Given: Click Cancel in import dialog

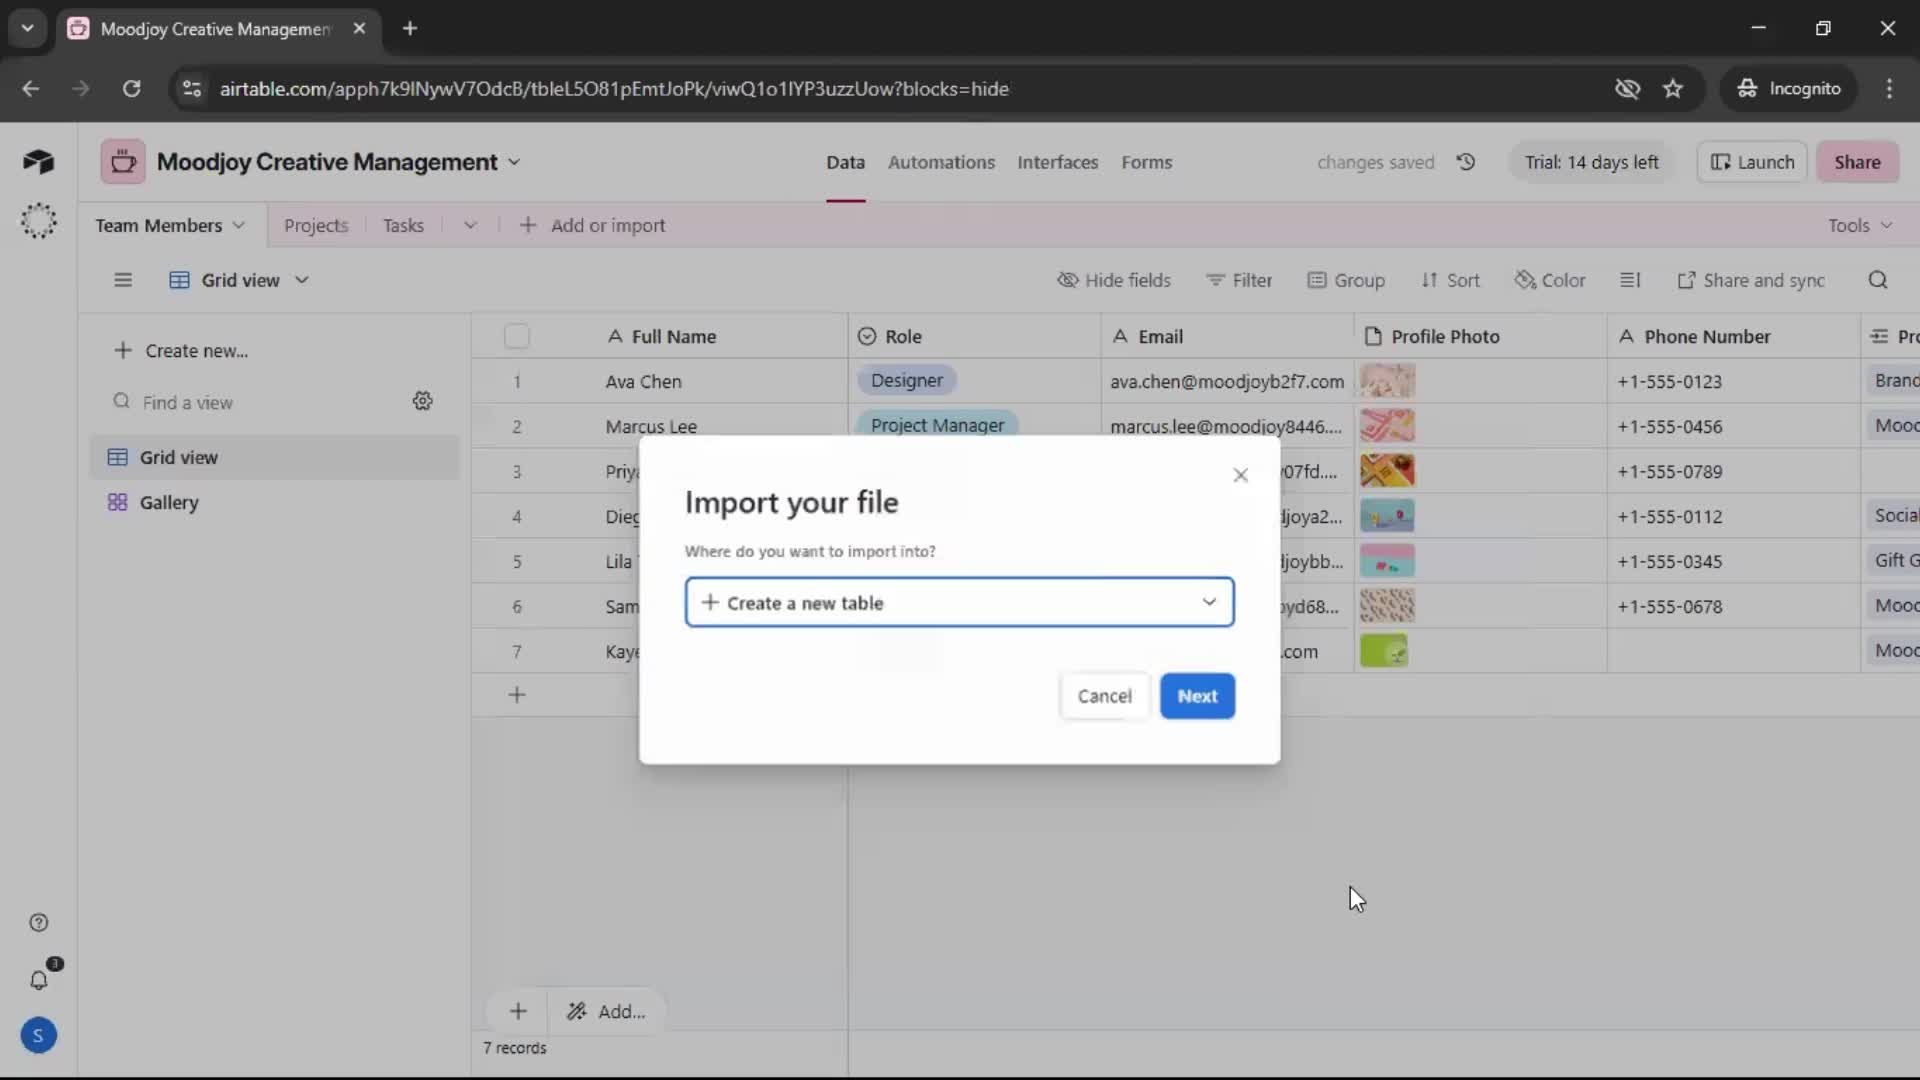Looking at the screenshot, I should [x=1104, y=696].
